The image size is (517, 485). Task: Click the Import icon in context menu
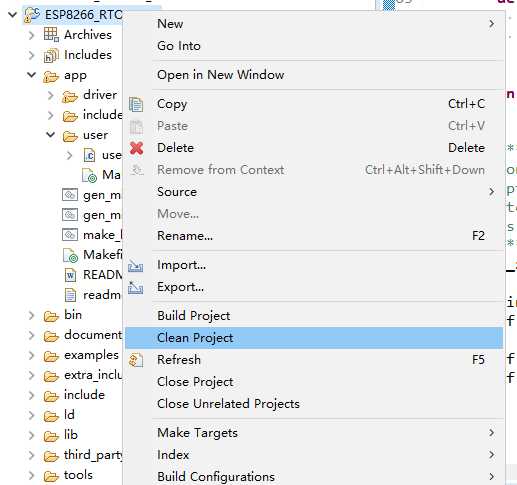[x=136, y=265]
